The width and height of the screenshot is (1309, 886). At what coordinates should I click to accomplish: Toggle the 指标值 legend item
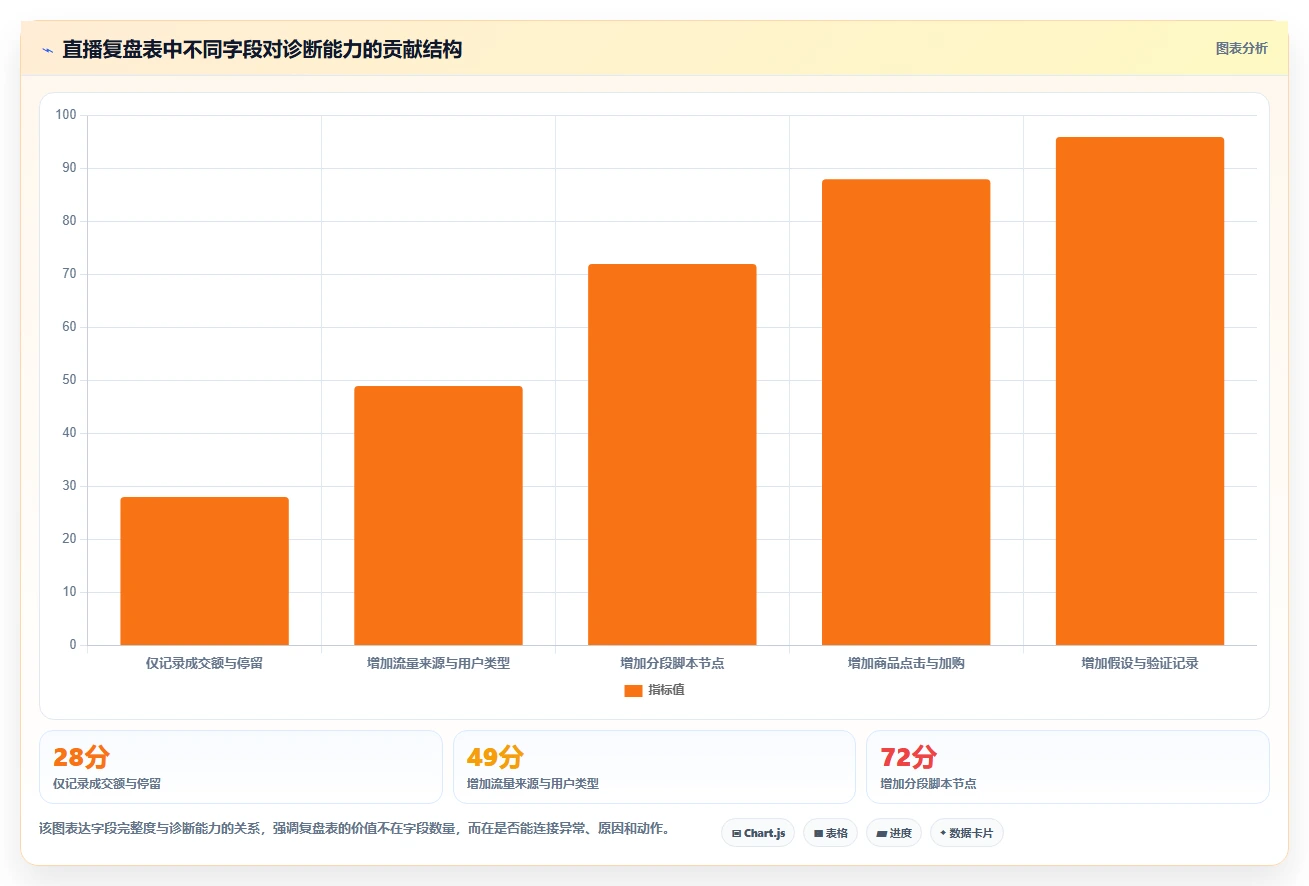click(x=654, y=690)
